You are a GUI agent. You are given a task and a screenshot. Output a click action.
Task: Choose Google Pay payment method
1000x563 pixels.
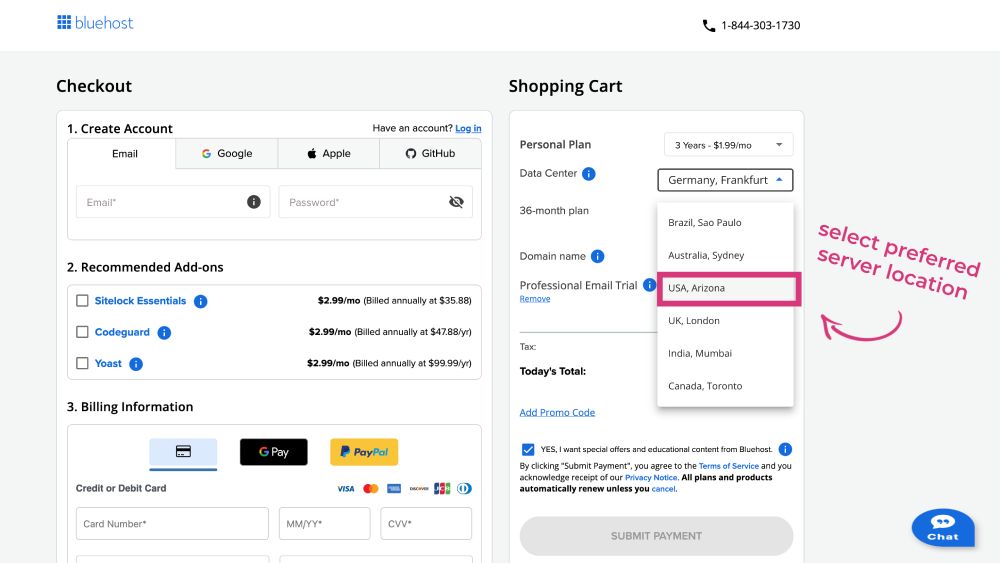(x=274, y=452)
